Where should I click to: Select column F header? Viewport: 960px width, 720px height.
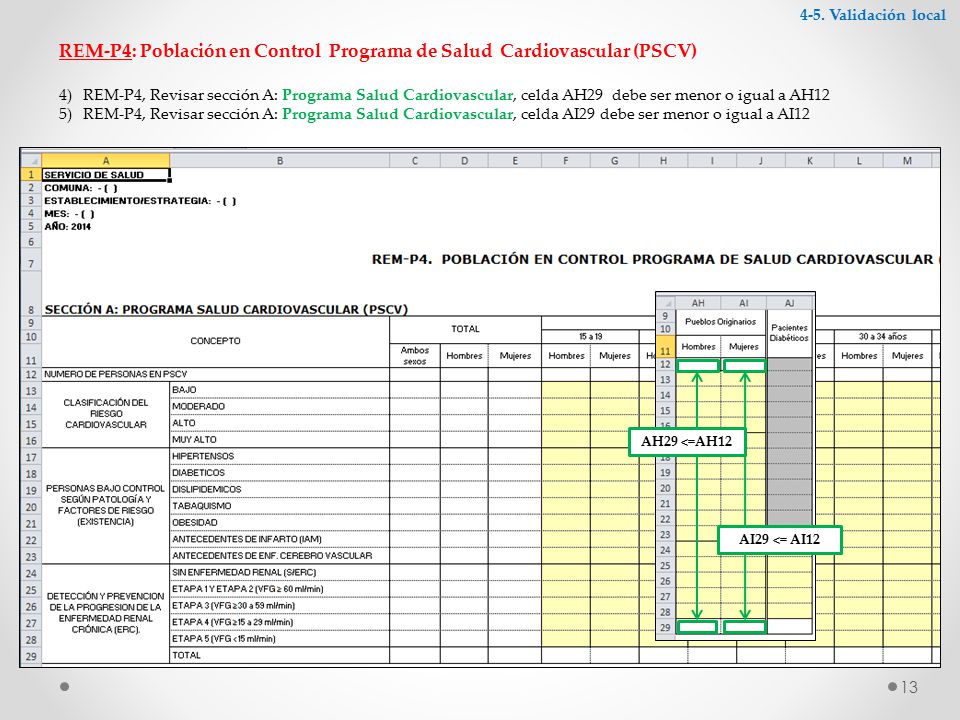[566, 160]
